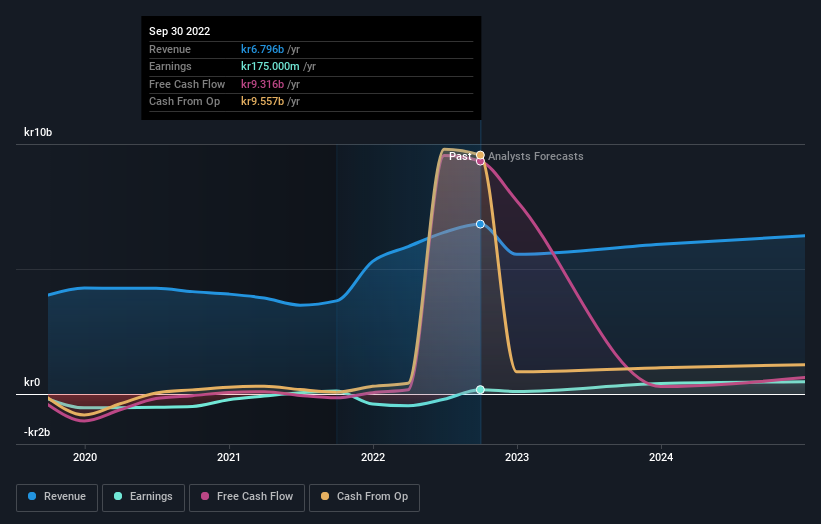Click the pink Free Cash Flow legend dot
Screen dimensions: 821x524
205,496
